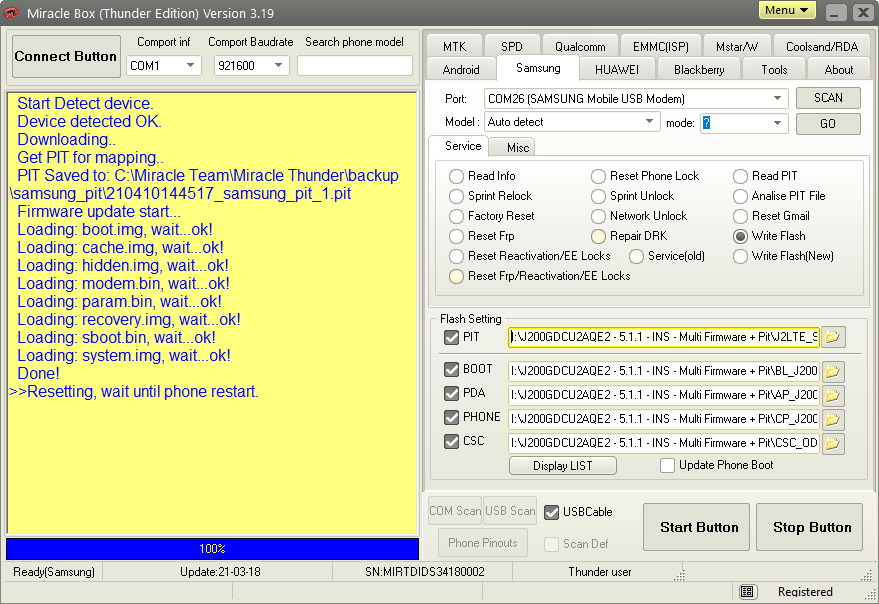Browse for the PHONE file folder icon
The image size is (879, 604).
click(833, 419)
